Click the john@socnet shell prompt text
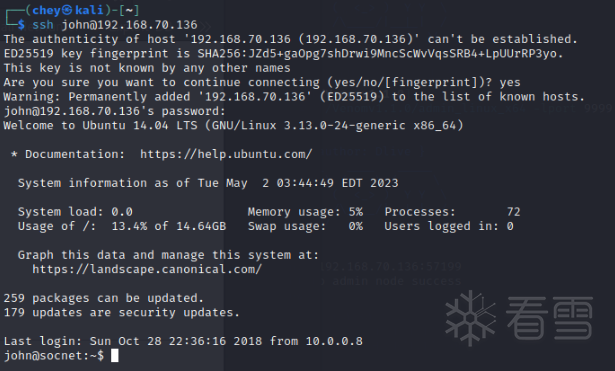Screen dimensions: 615x371 54,356
